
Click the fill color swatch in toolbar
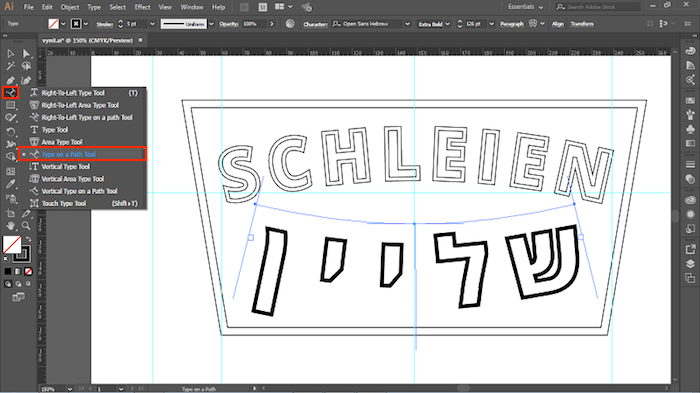click(12, 245)
